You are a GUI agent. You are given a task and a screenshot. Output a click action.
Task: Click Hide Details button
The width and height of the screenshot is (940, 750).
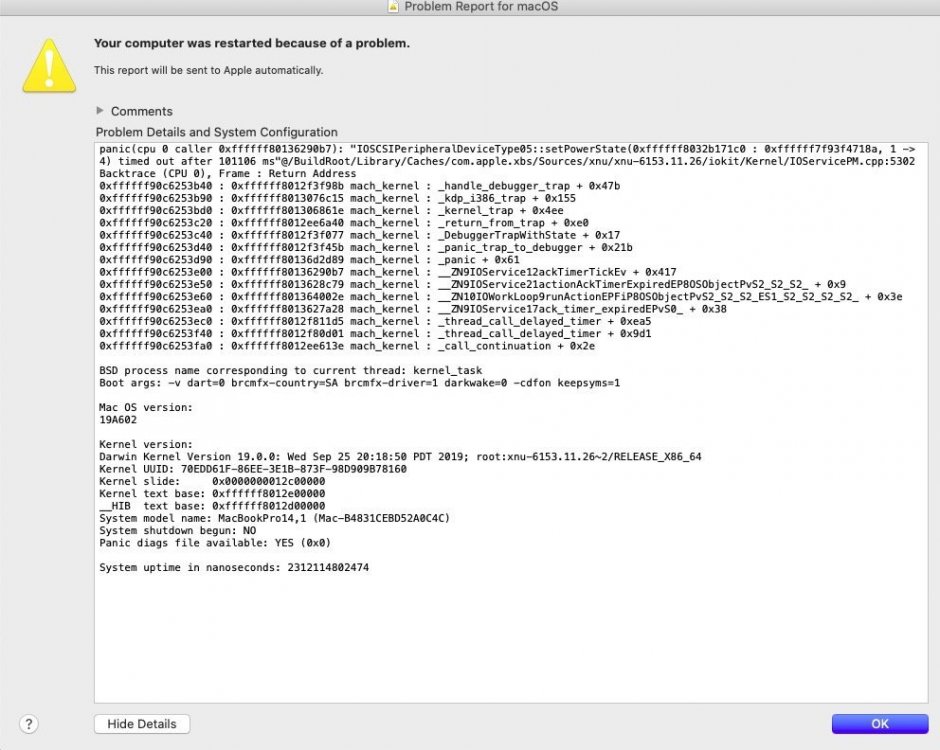(142, 724)
